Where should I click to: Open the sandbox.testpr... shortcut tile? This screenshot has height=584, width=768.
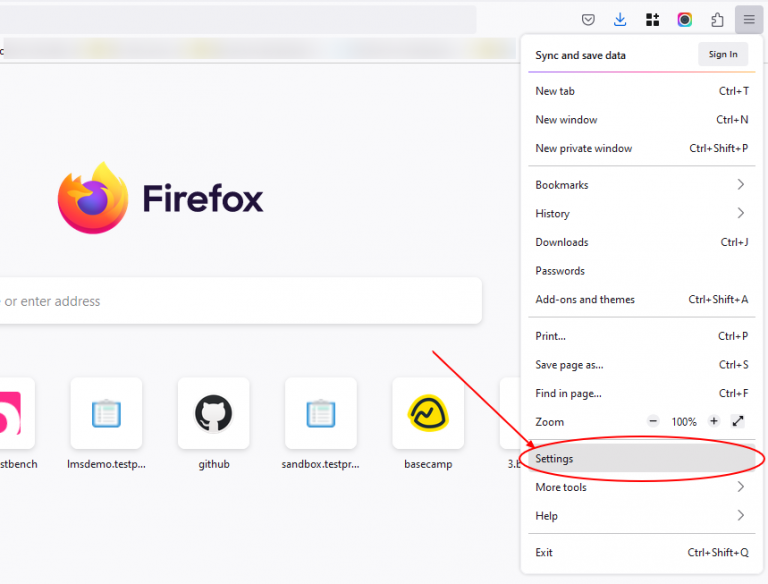tap(320, 413)
